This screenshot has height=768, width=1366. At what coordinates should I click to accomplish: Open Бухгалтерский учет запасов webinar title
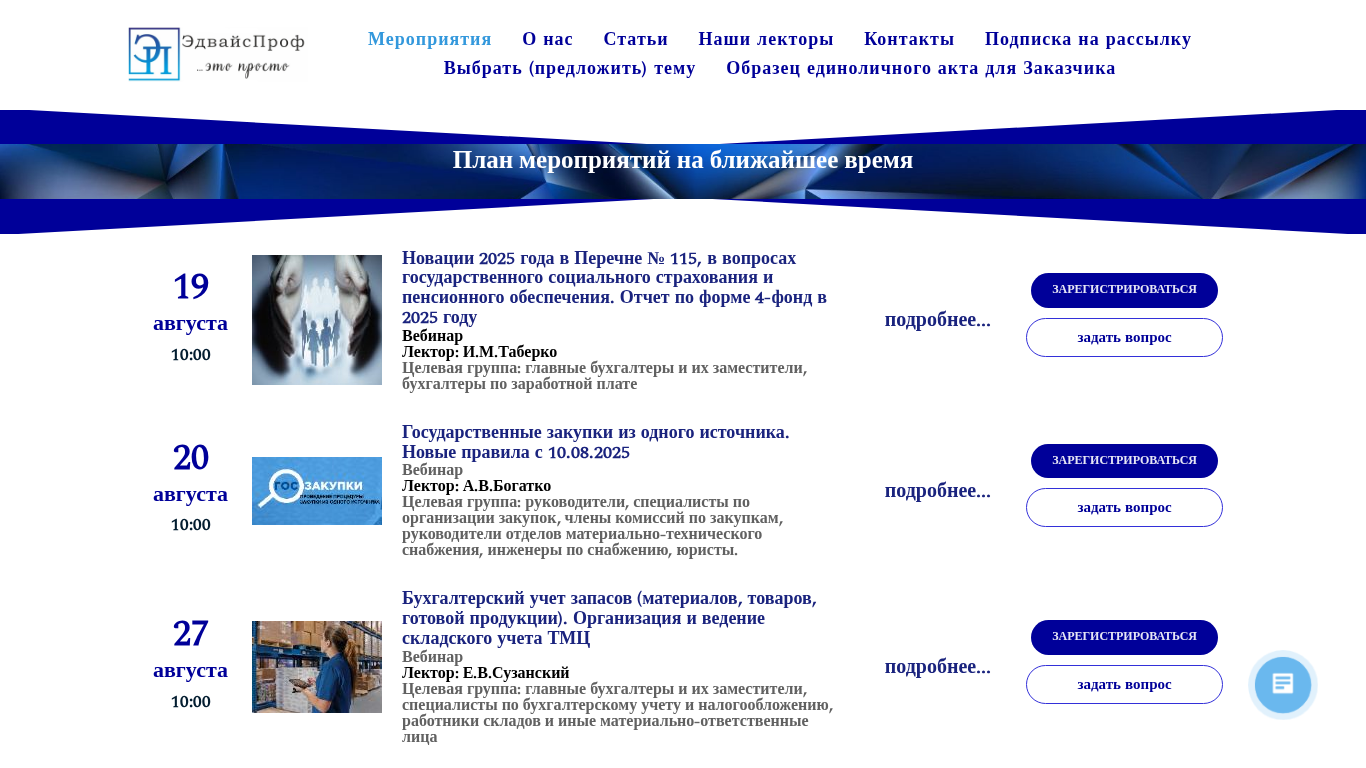point(609,618)
